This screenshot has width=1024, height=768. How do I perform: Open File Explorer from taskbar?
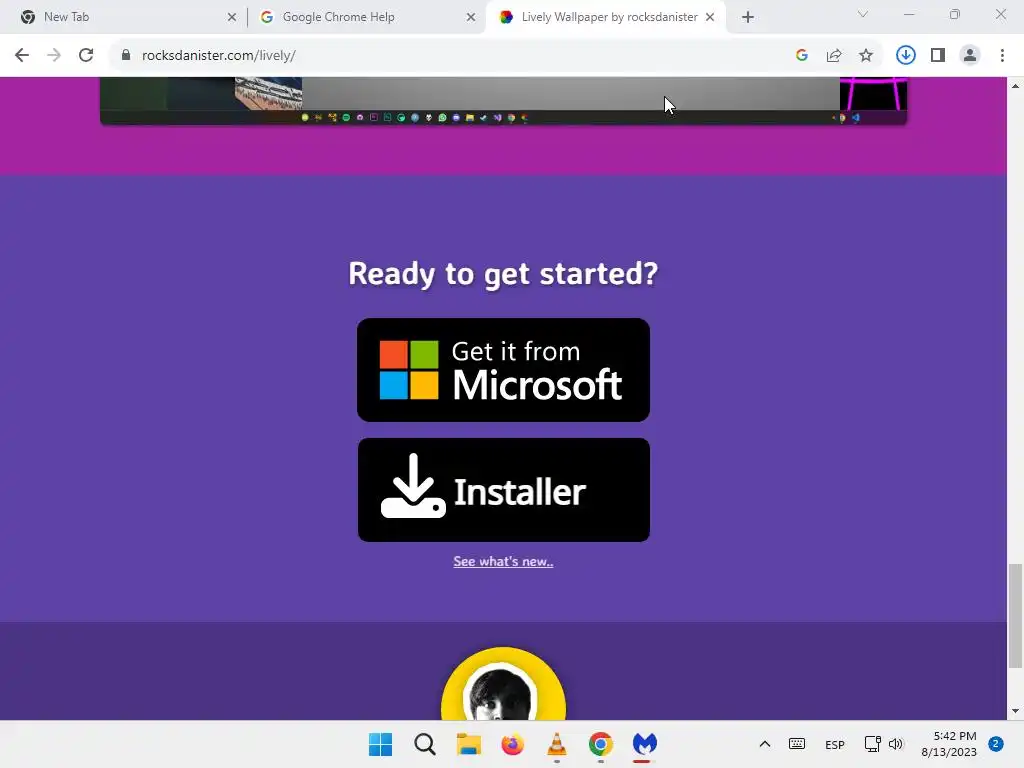pyautogui.click(x=468, y=744)
